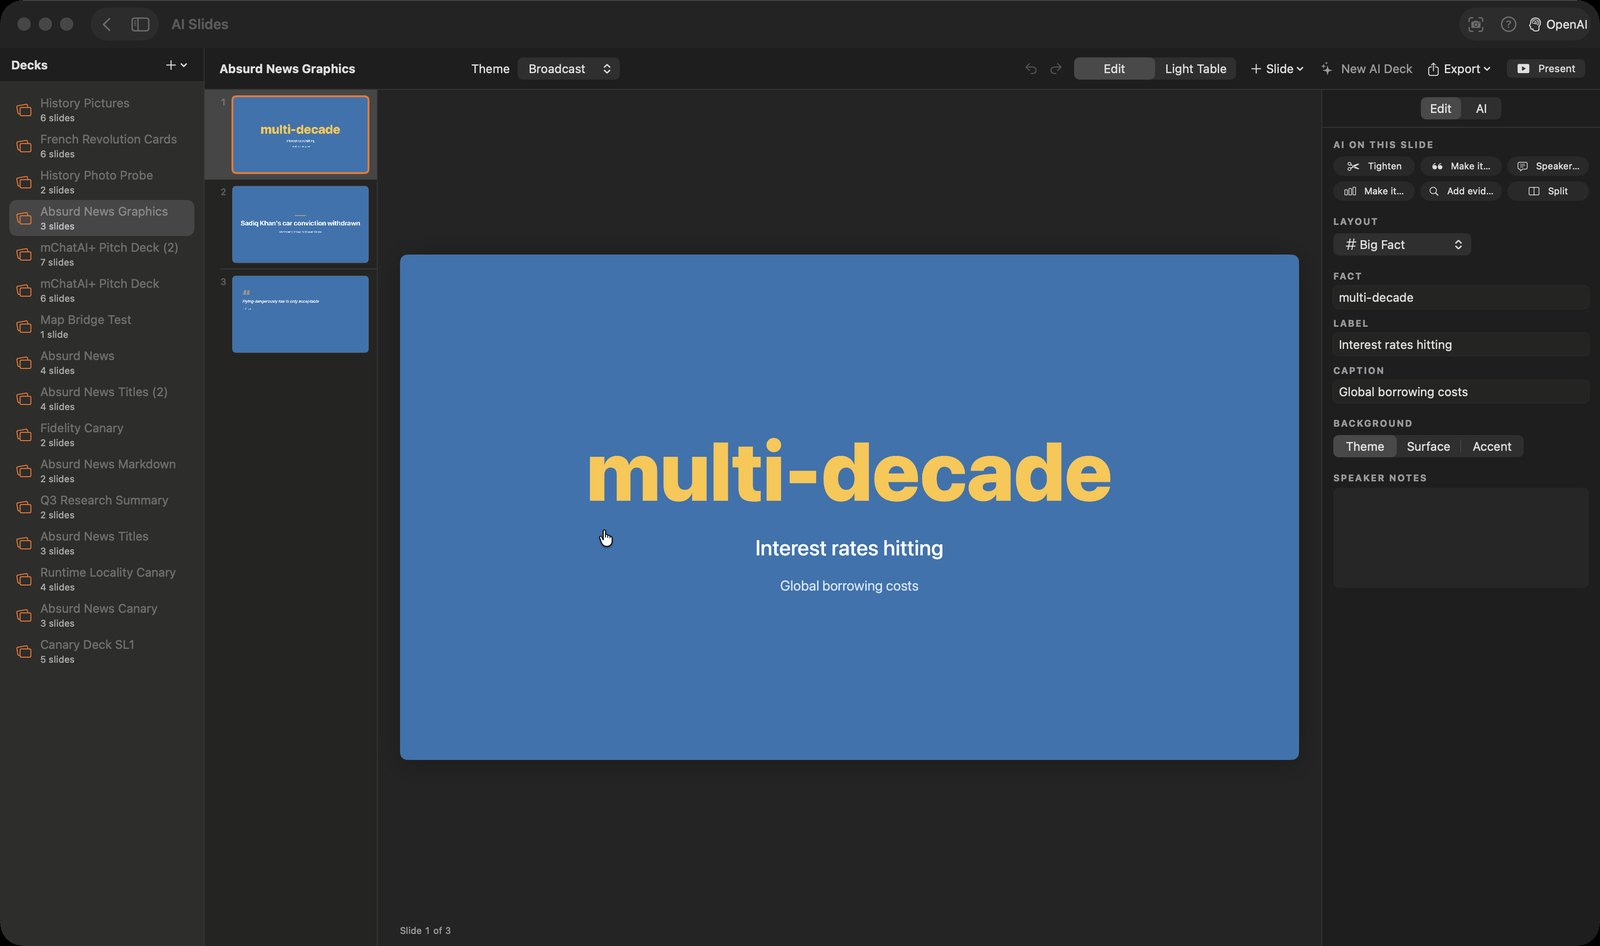Open the French Revolution Cards deck
Screen dimensions: 1600x946
coord(101,146)
